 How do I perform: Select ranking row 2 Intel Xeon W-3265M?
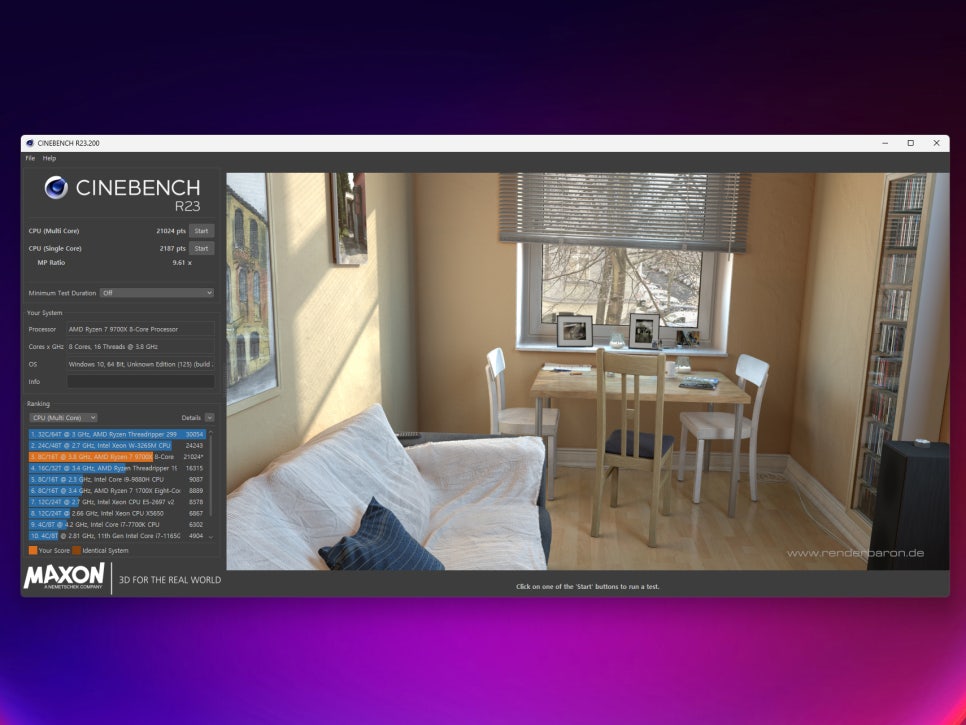[116, 445]
